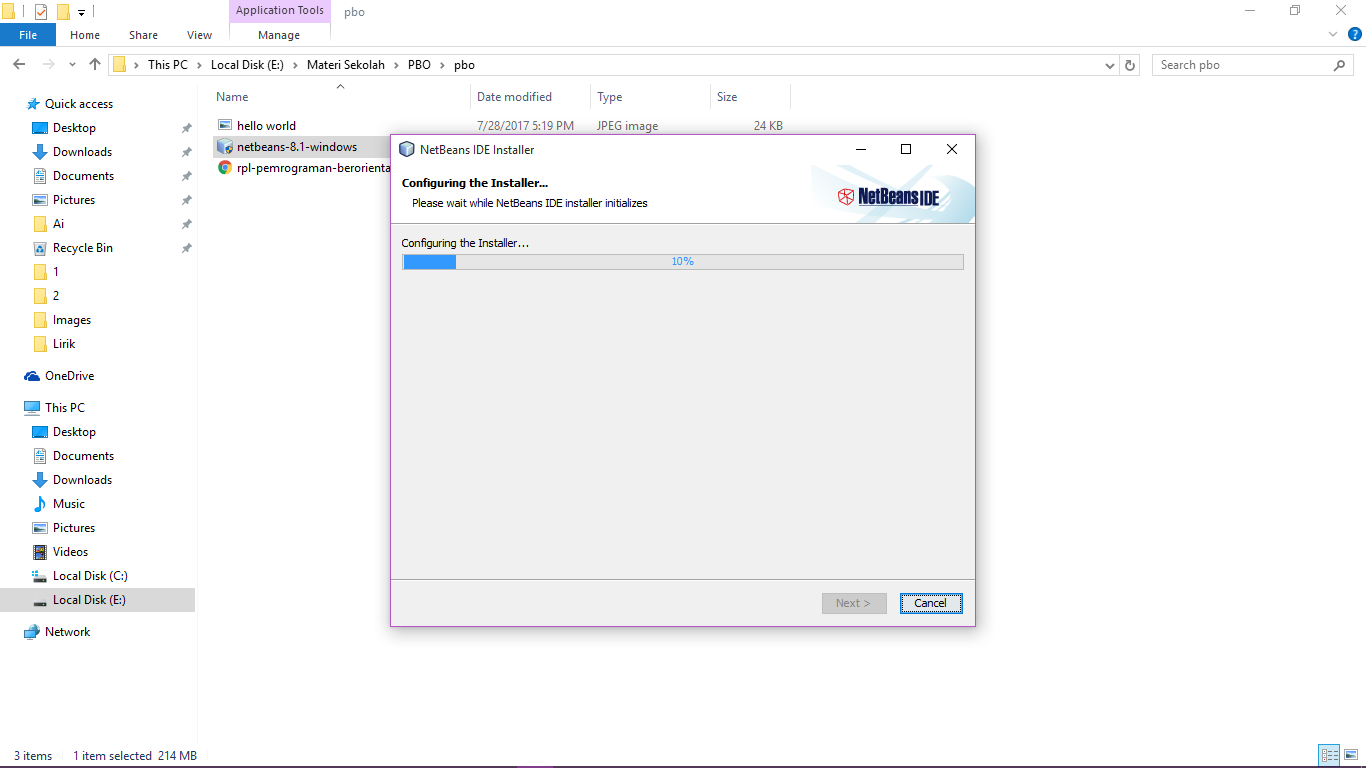Click the disabled Next button in installer
1366x768 pixels.
click(854, 603)
